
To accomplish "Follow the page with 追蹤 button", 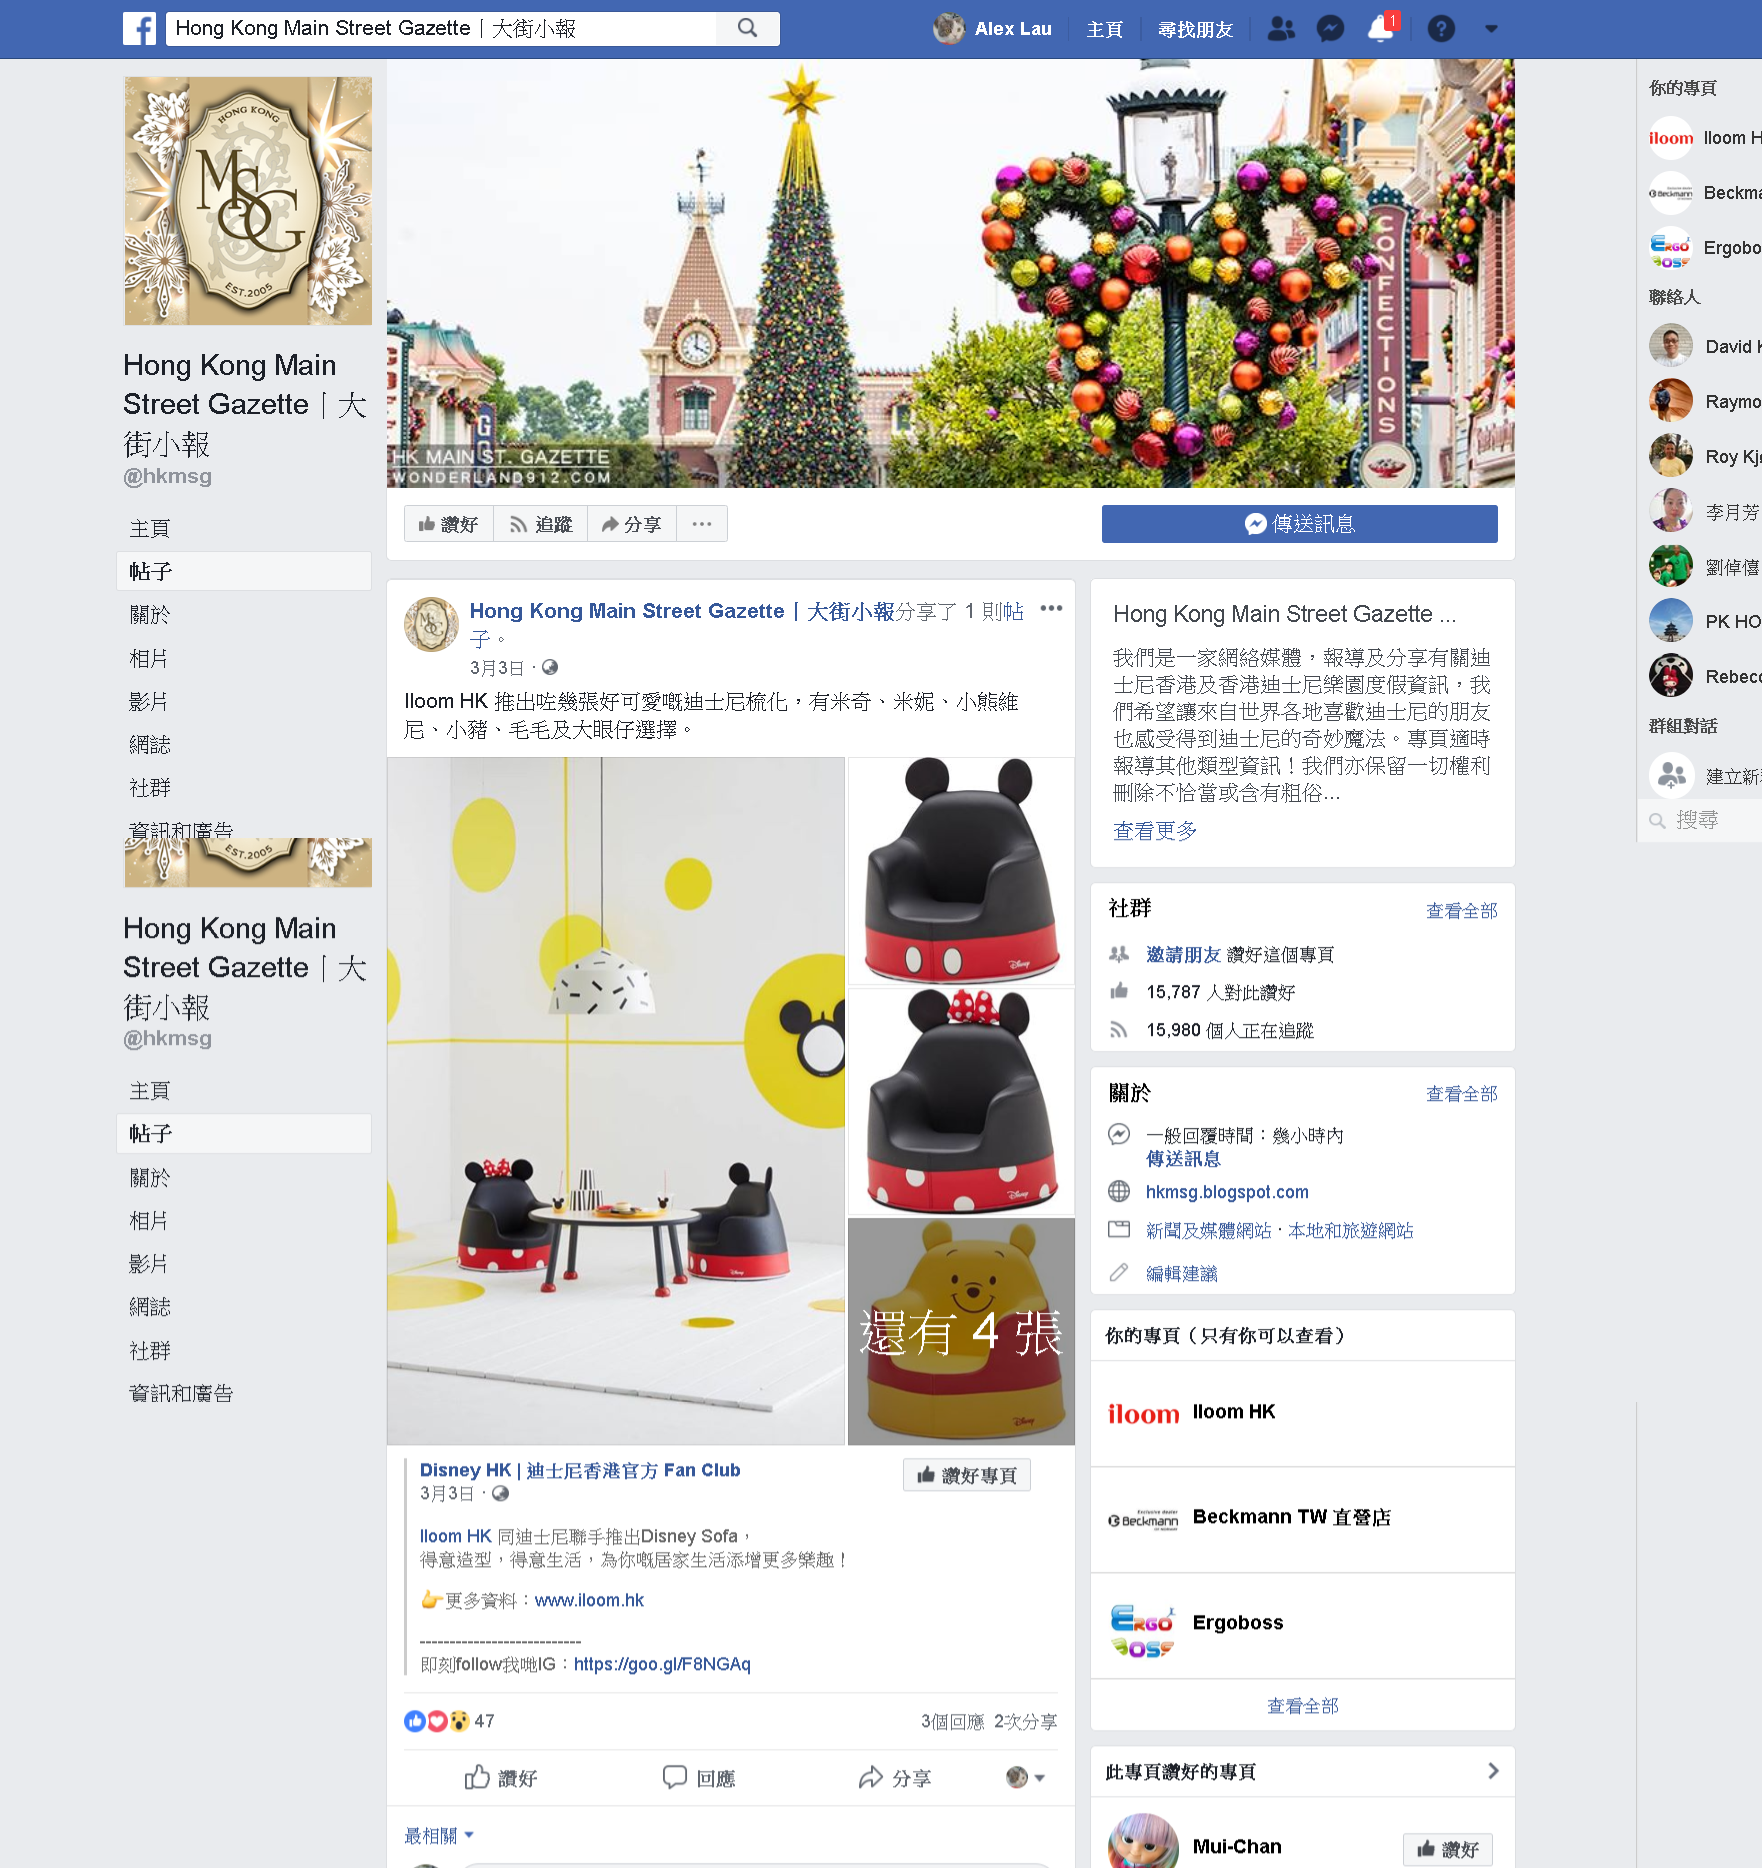I will tap(540, 524).
